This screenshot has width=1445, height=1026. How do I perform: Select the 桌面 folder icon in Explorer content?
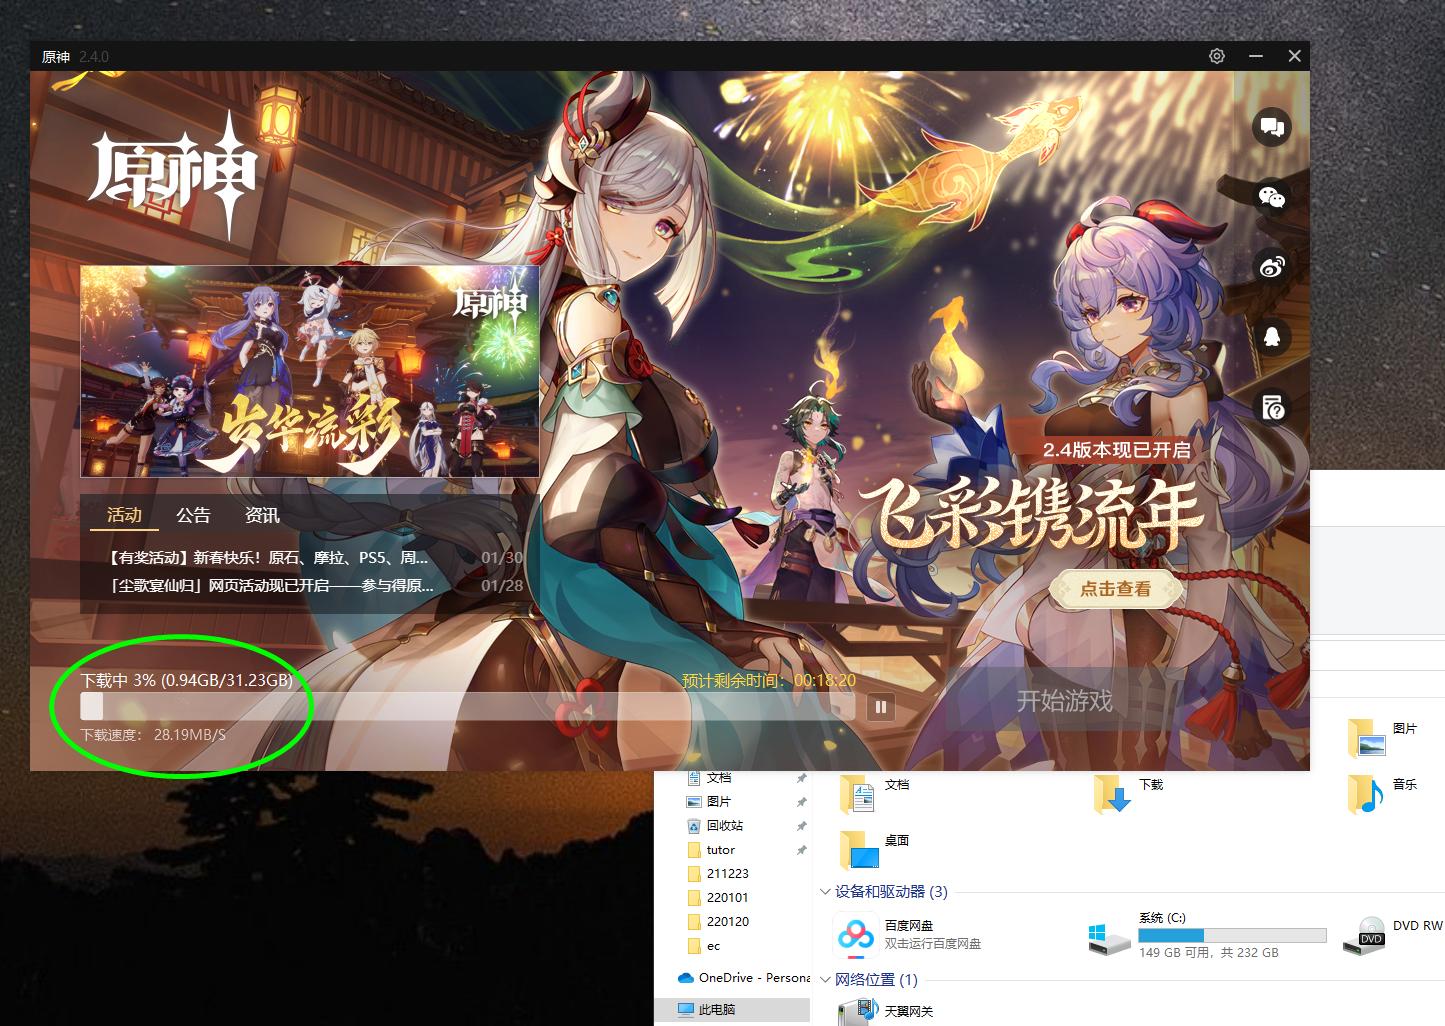tap(859, 850)
